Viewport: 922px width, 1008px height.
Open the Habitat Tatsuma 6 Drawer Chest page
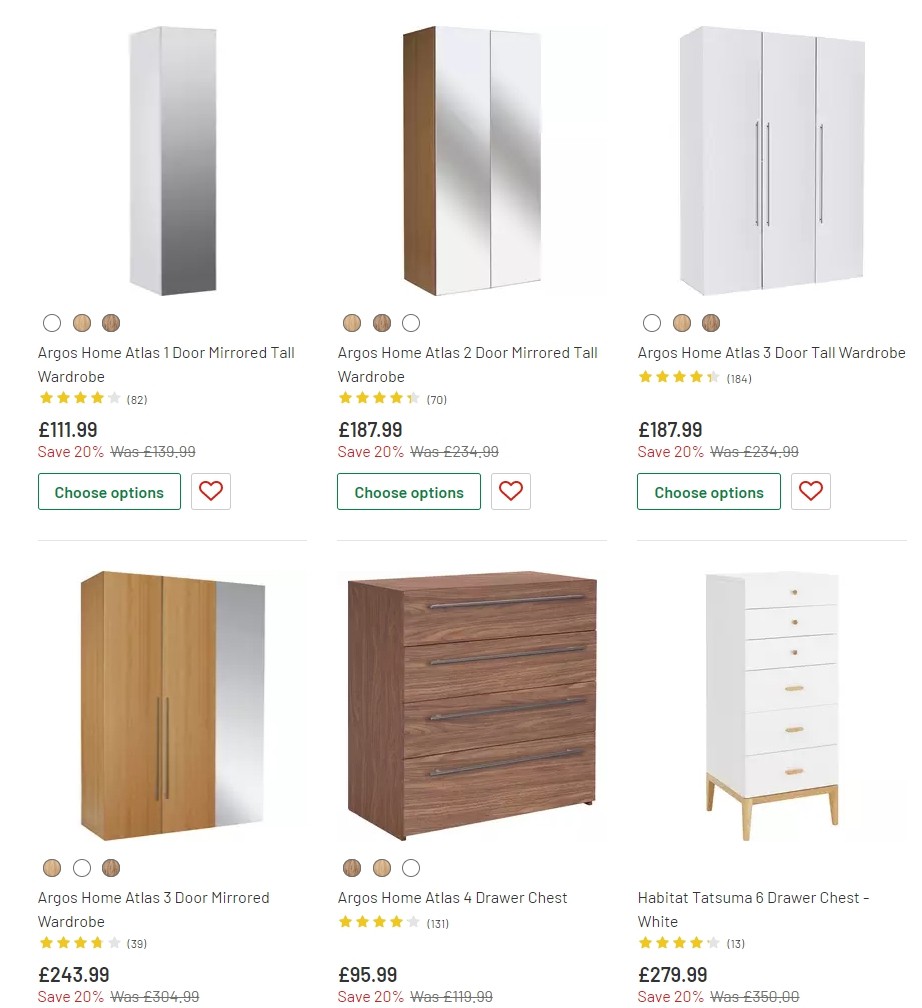pyautogui.click(x=753, y=909)
